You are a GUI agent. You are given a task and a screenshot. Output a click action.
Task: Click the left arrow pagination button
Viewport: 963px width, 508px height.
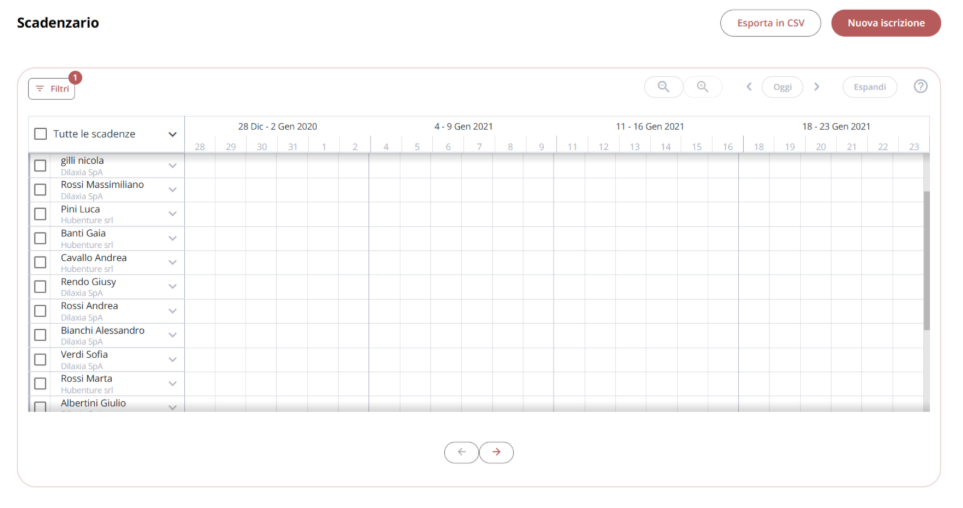461,452
